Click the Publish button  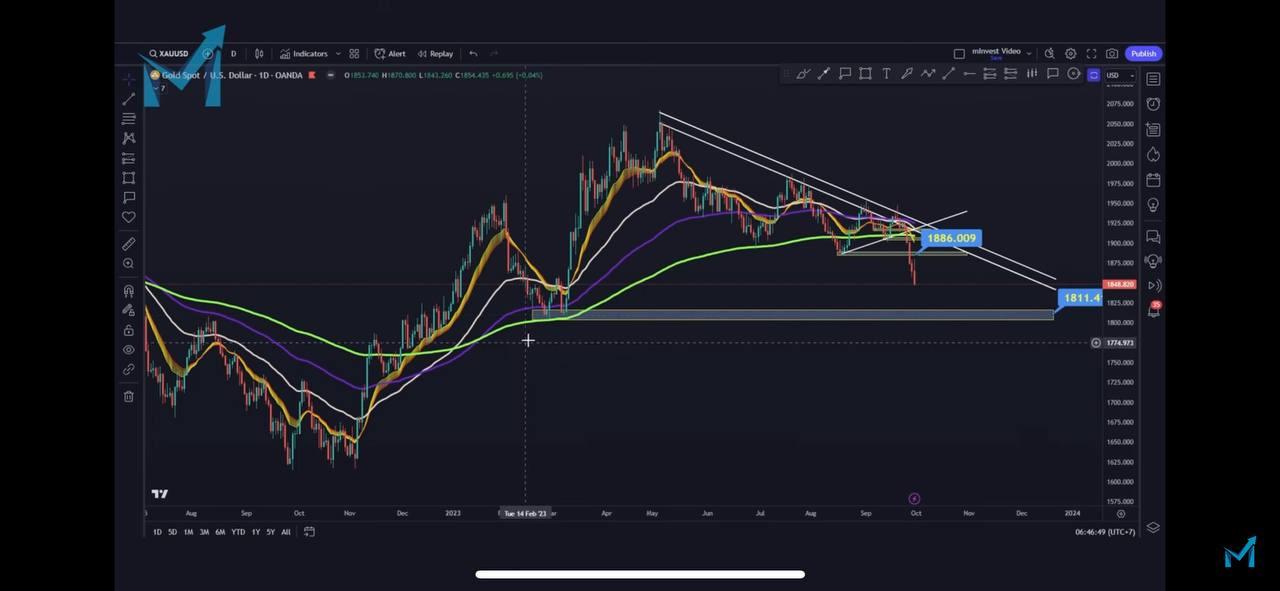pyautogui.click(x=1144, y=54)
